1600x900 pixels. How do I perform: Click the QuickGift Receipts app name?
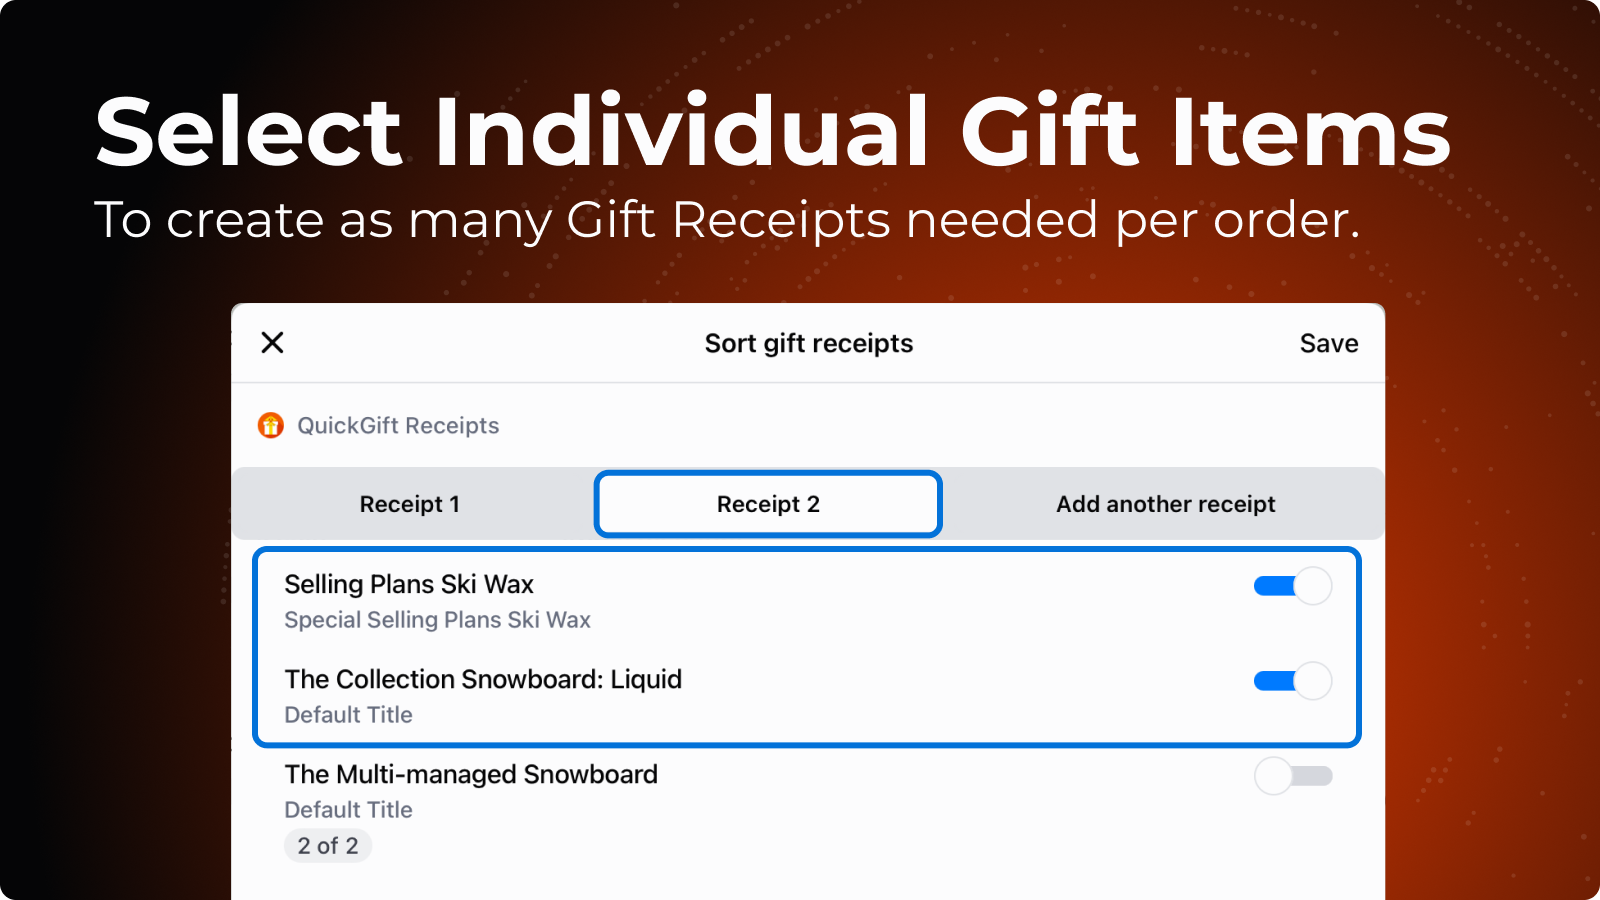(398, 425)
